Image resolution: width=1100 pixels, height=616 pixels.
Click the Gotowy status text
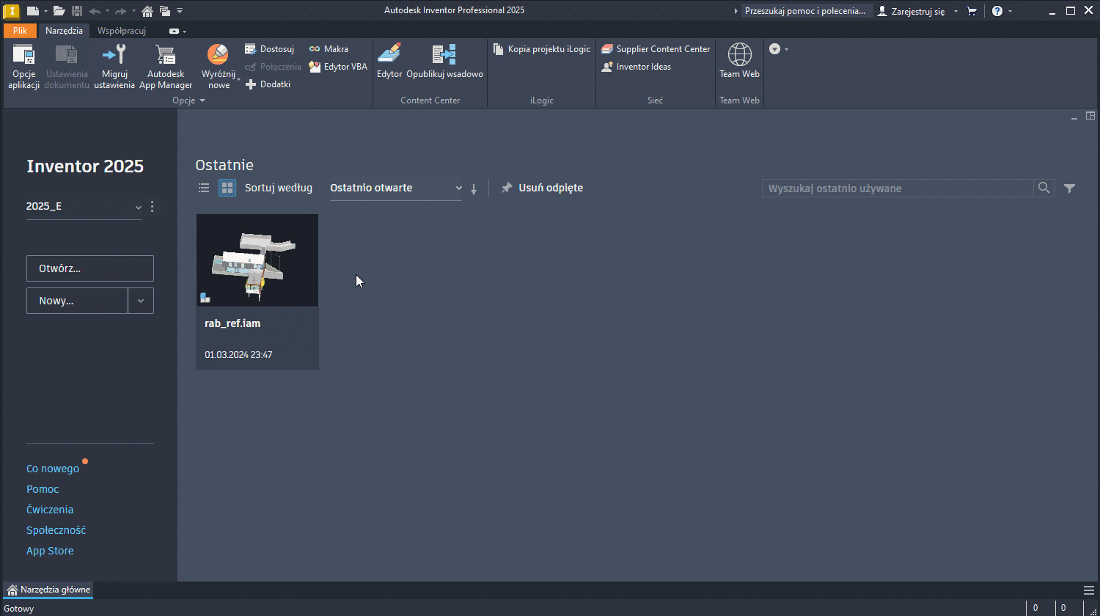19,609
